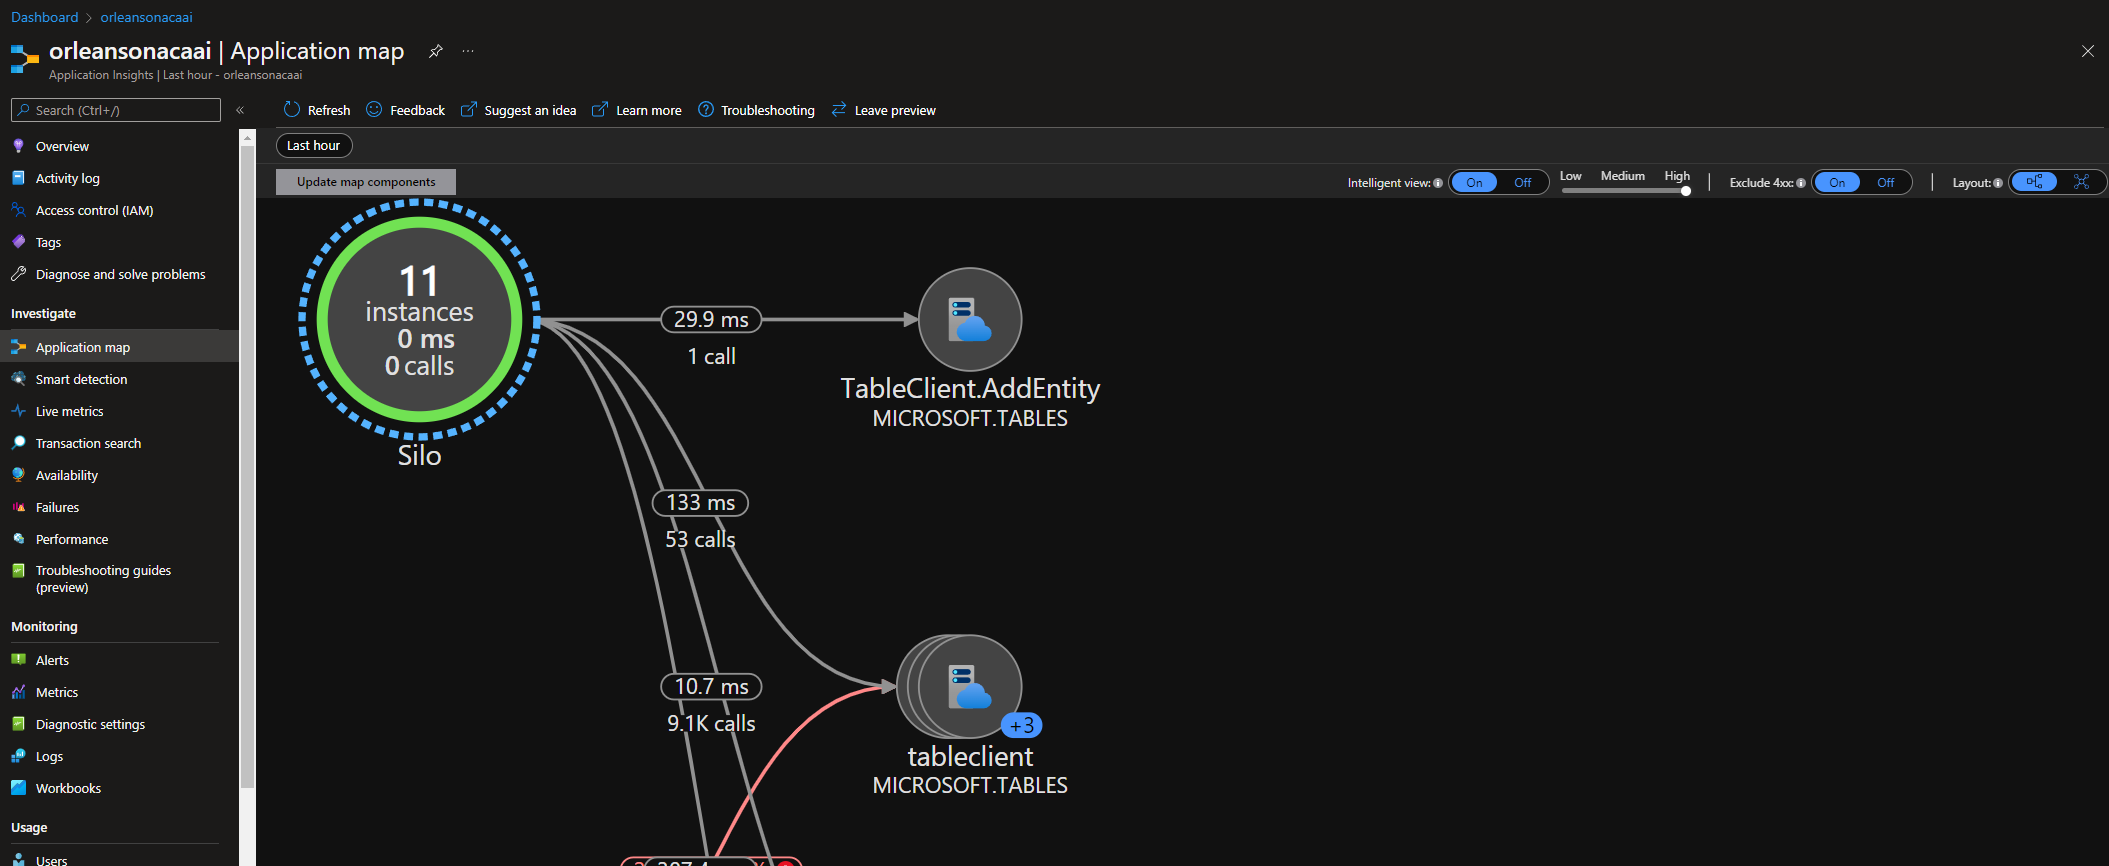Open the Learn more link

pos(637,110)
